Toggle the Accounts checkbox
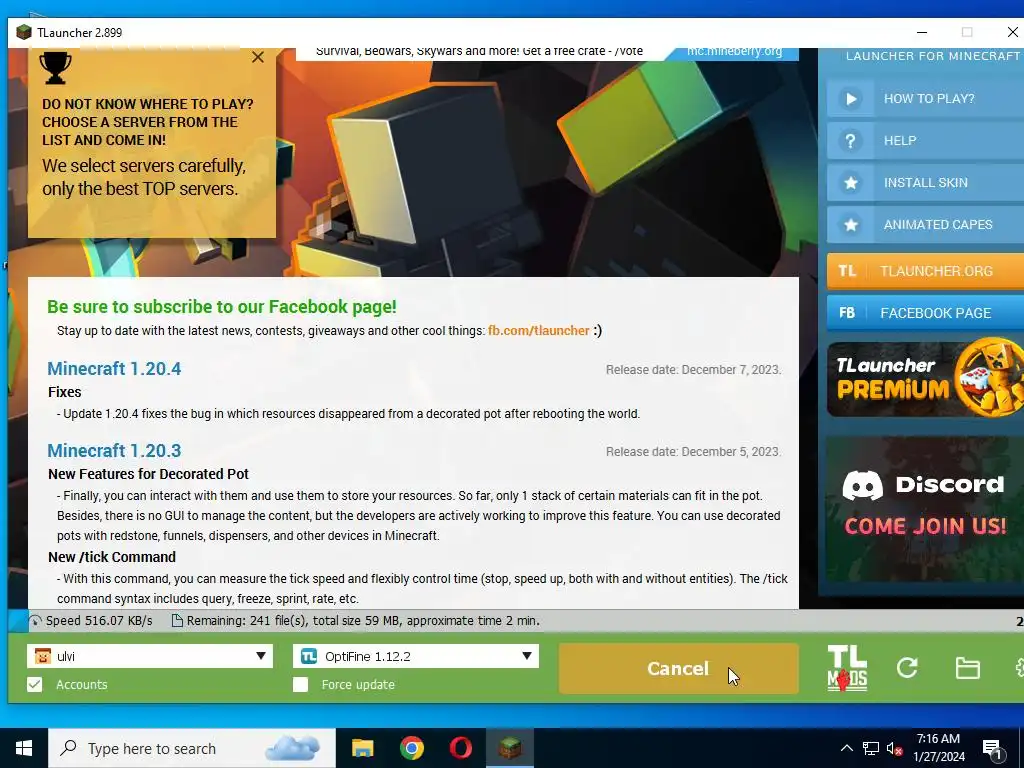 coord(35,684)
